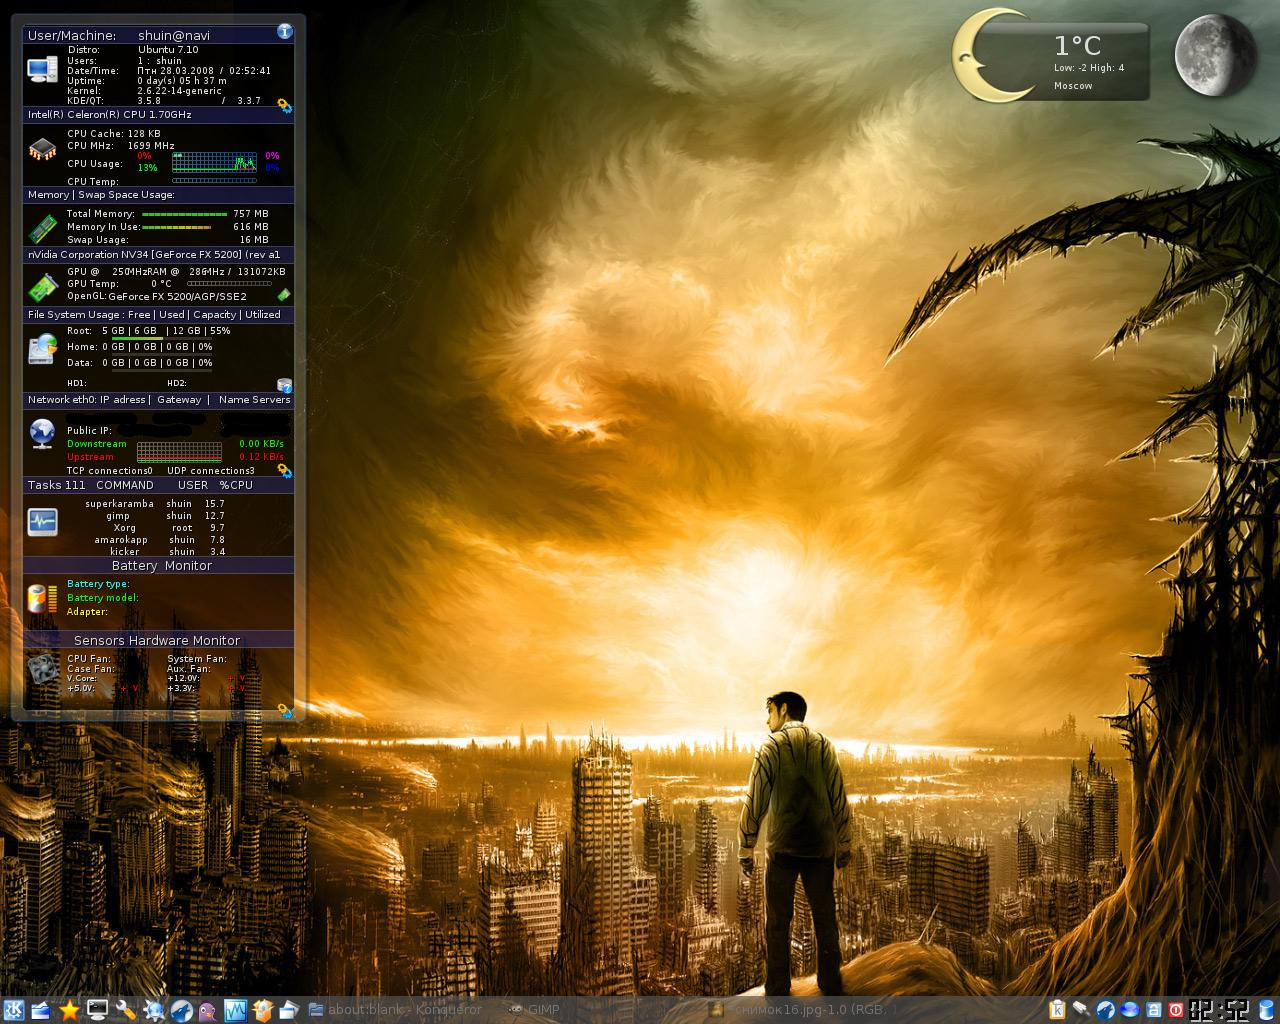The height and width of the screenshot is (1024, 1280).
Task: Click the lock session icon
Action: (x=1154, y=1010)
